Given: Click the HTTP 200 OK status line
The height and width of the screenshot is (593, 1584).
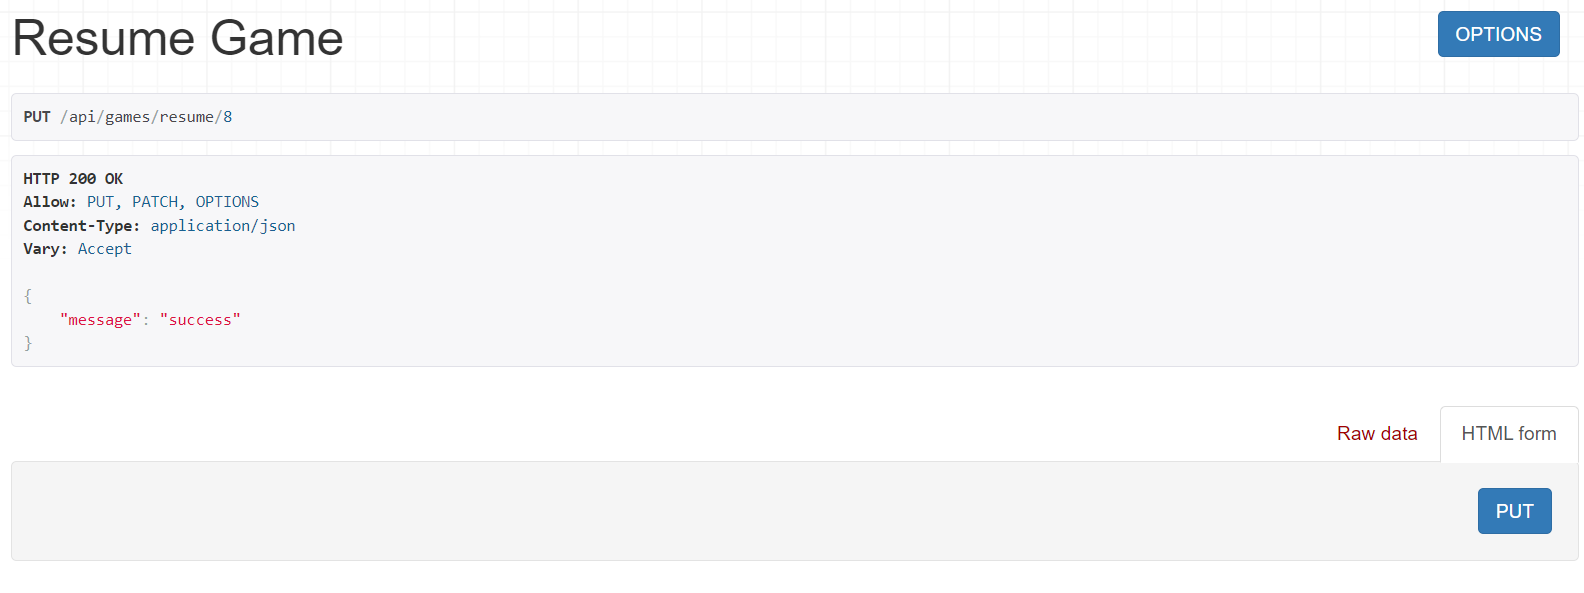Looking at the screenshot, I should click(73, 179).
